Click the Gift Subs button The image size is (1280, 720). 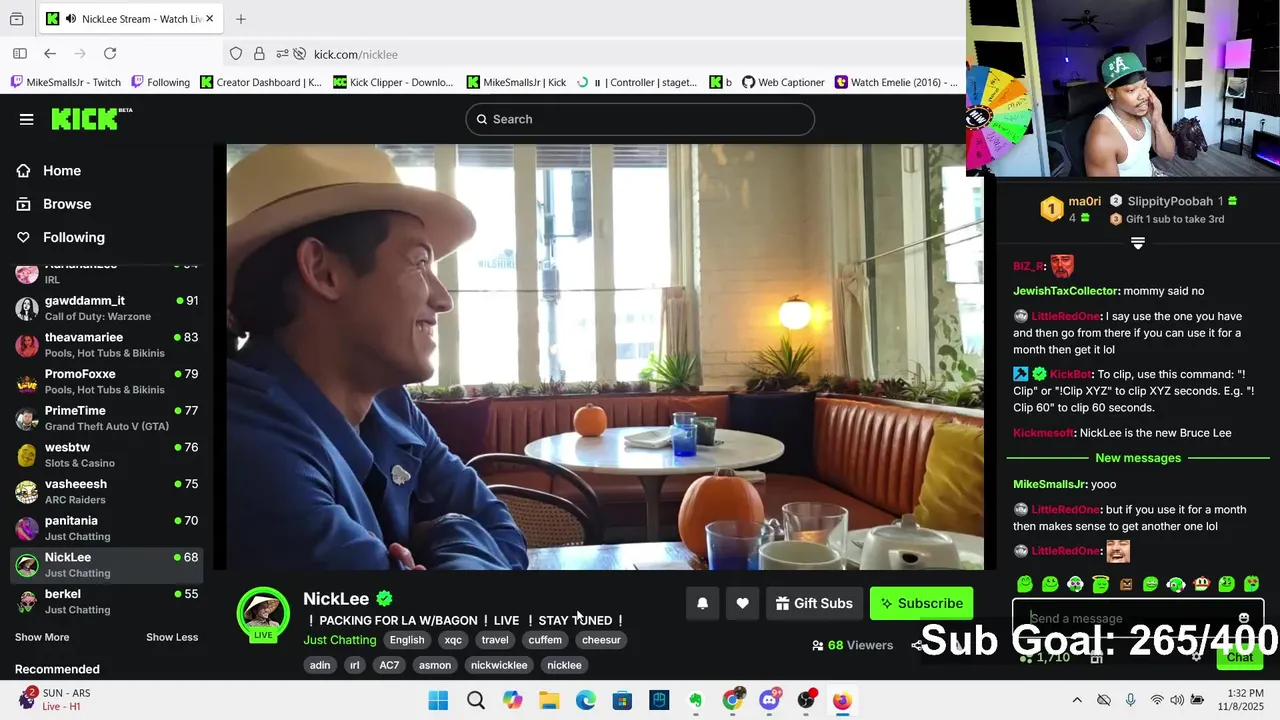coord(815,603)
